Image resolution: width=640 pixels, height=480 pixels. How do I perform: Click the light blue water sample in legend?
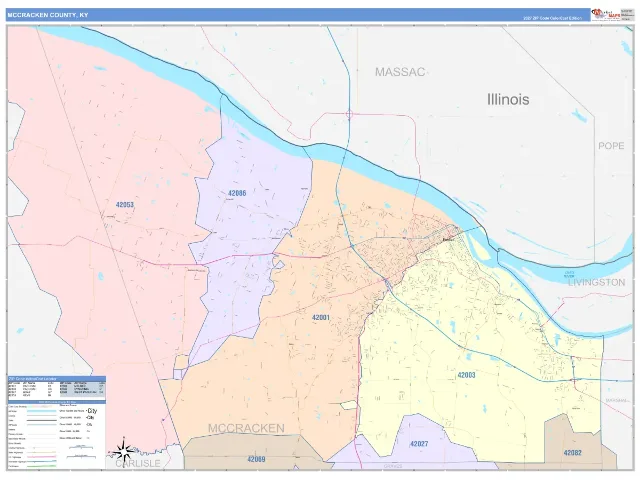pyautogui.click(x=42, y=411)
